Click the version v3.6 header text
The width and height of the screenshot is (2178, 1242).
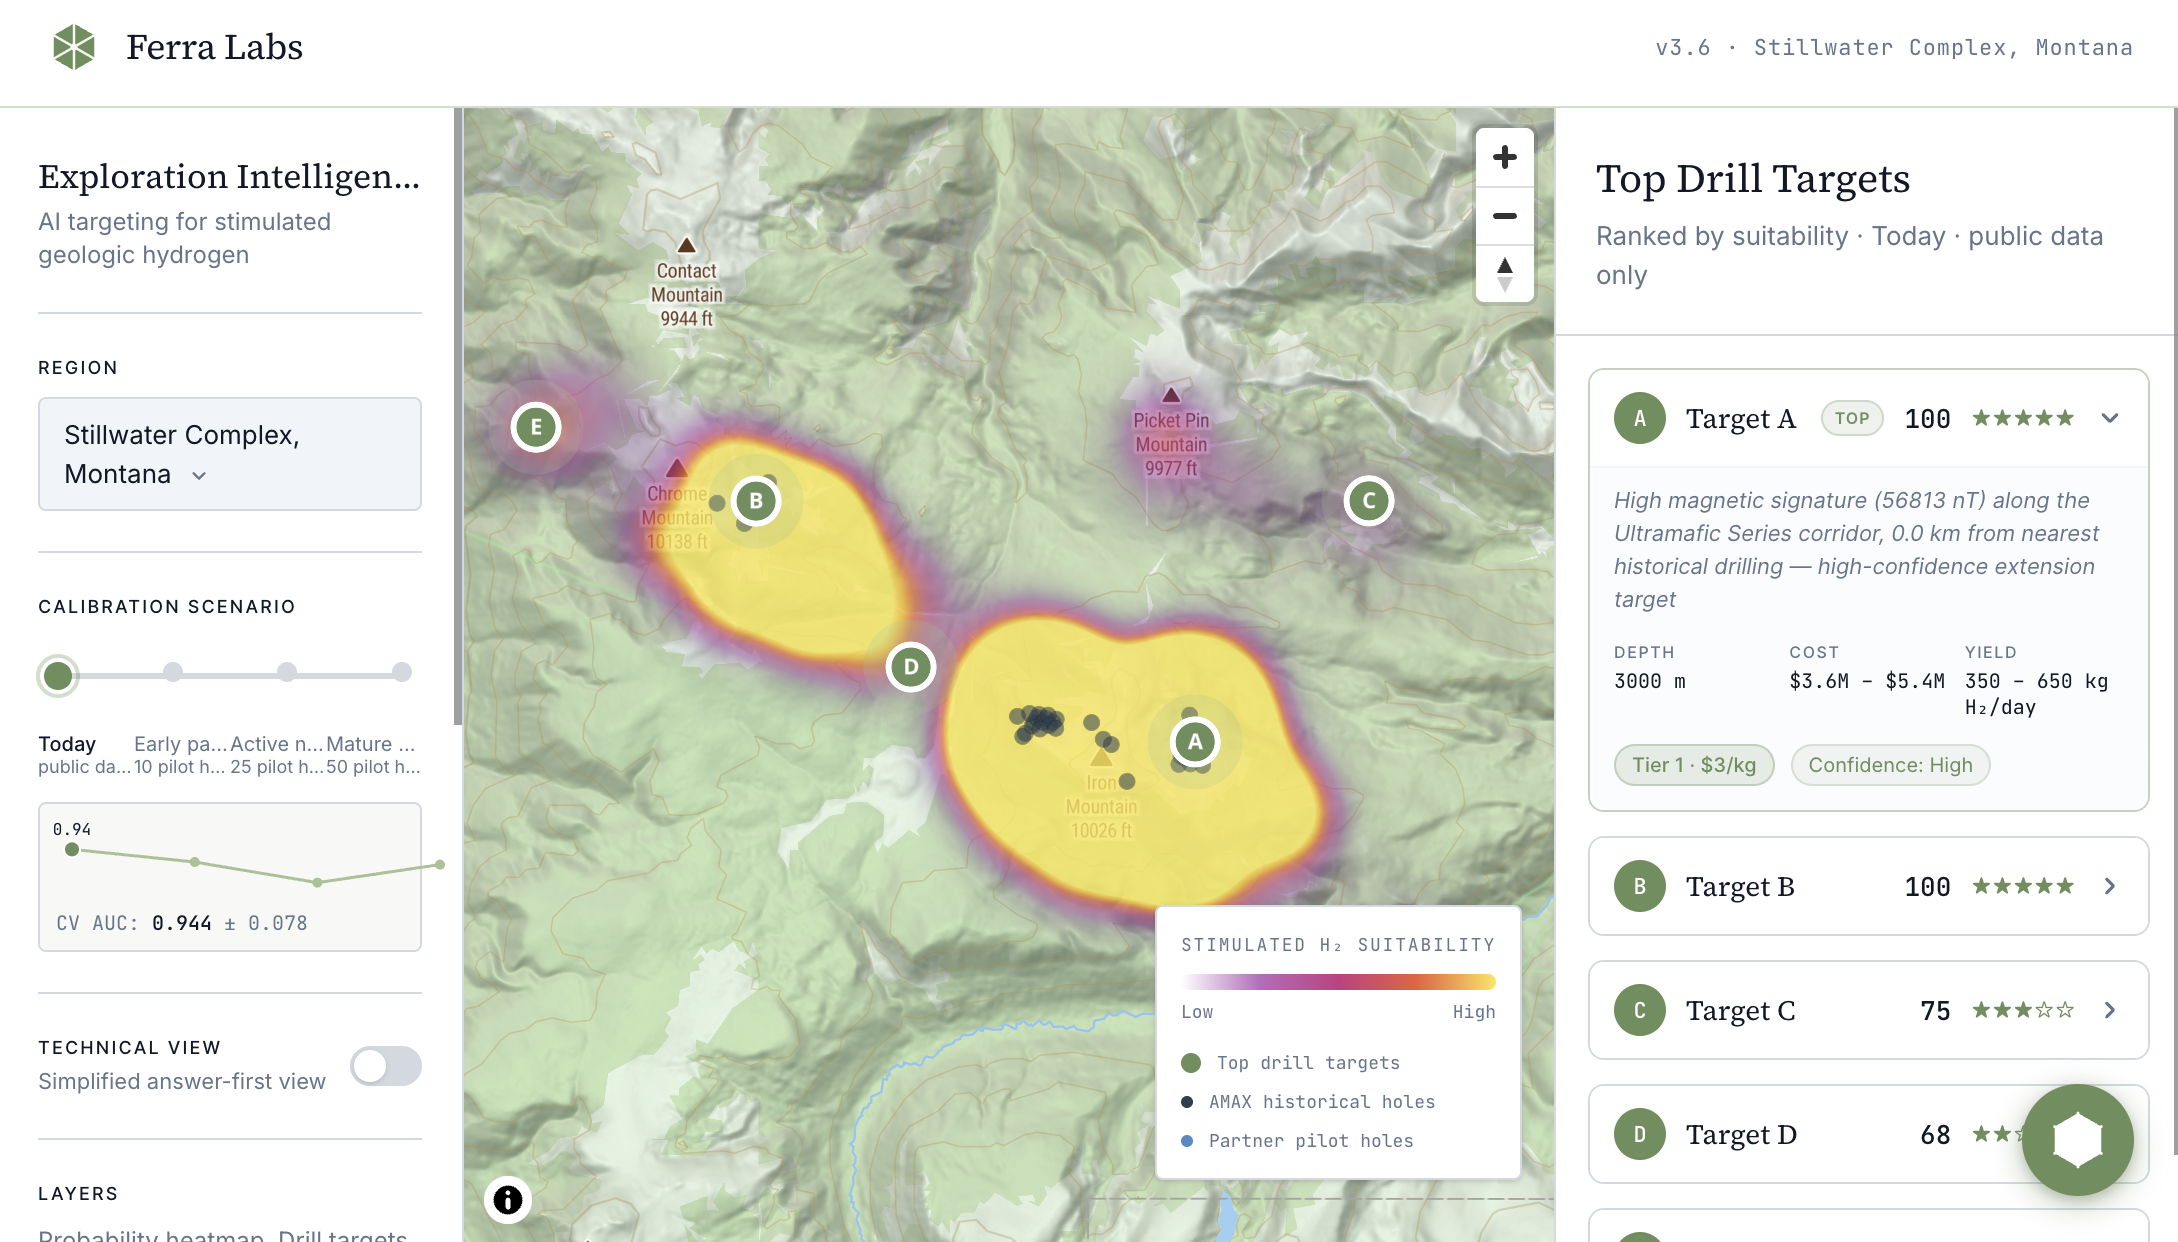point(1682,47)
